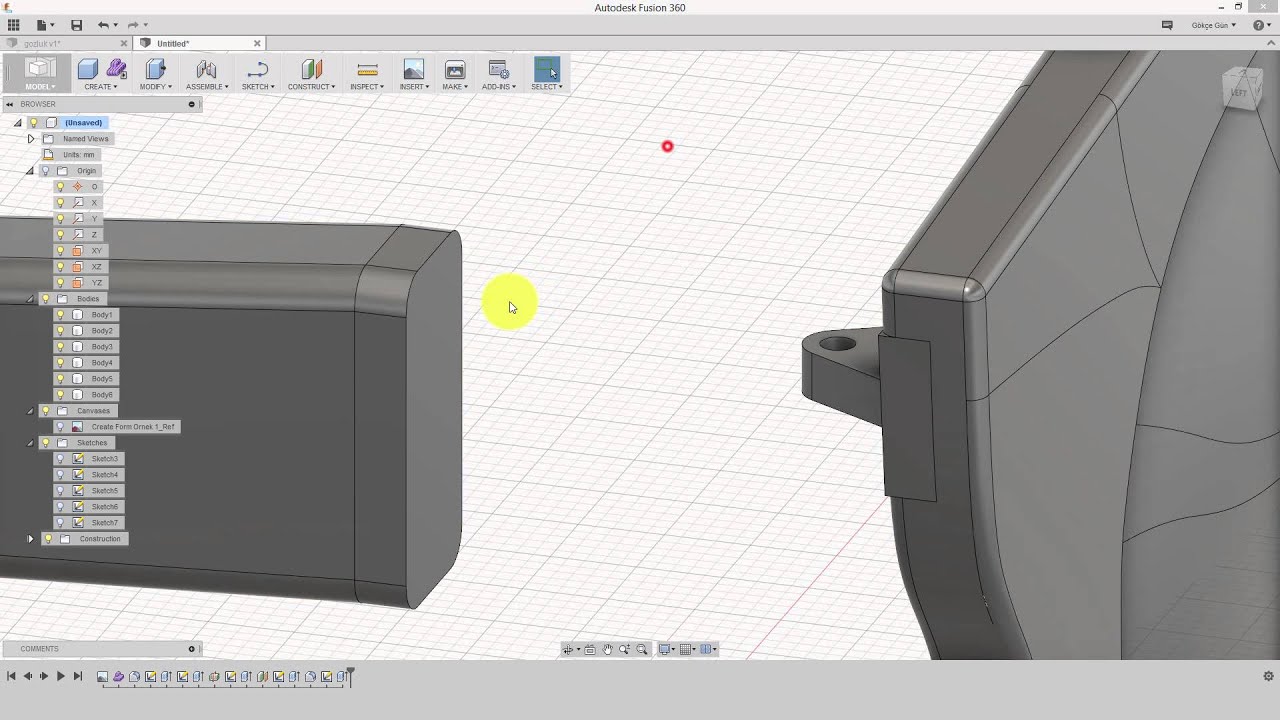Expand the Named Views folder

(30, 139)
